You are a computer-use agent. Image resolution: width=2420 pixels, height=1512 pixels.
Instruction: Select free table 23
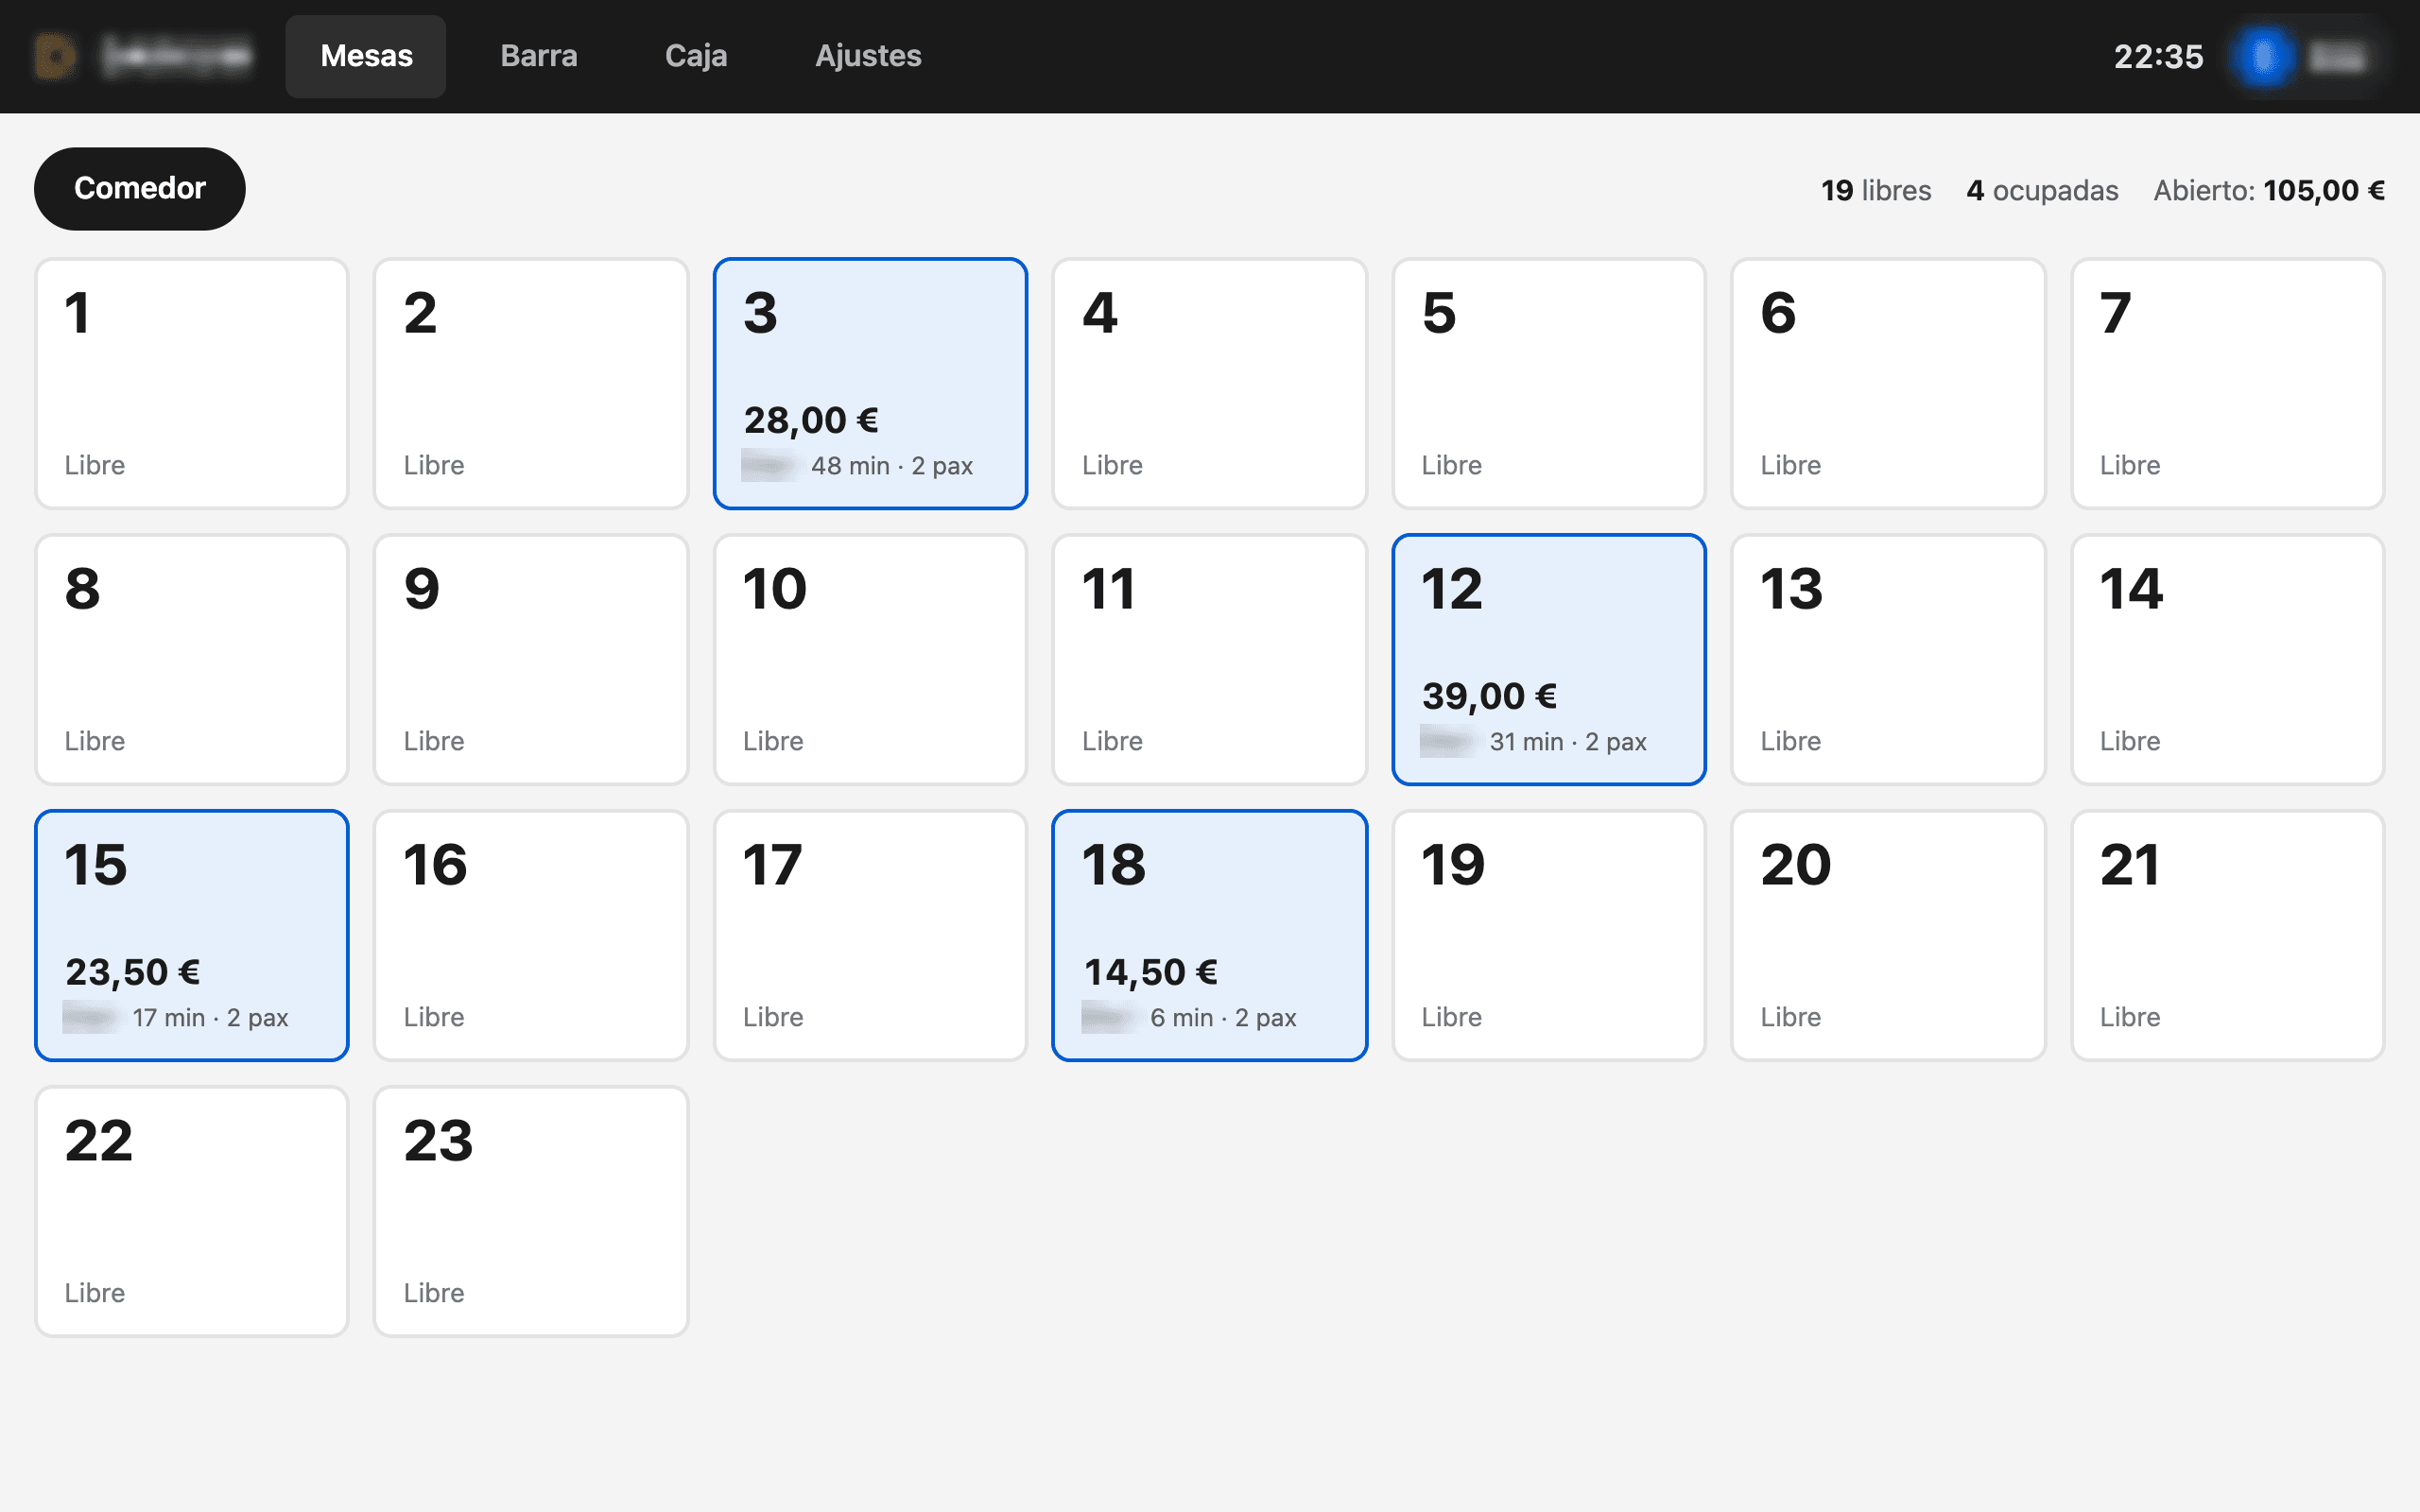tap(531, 1212)
